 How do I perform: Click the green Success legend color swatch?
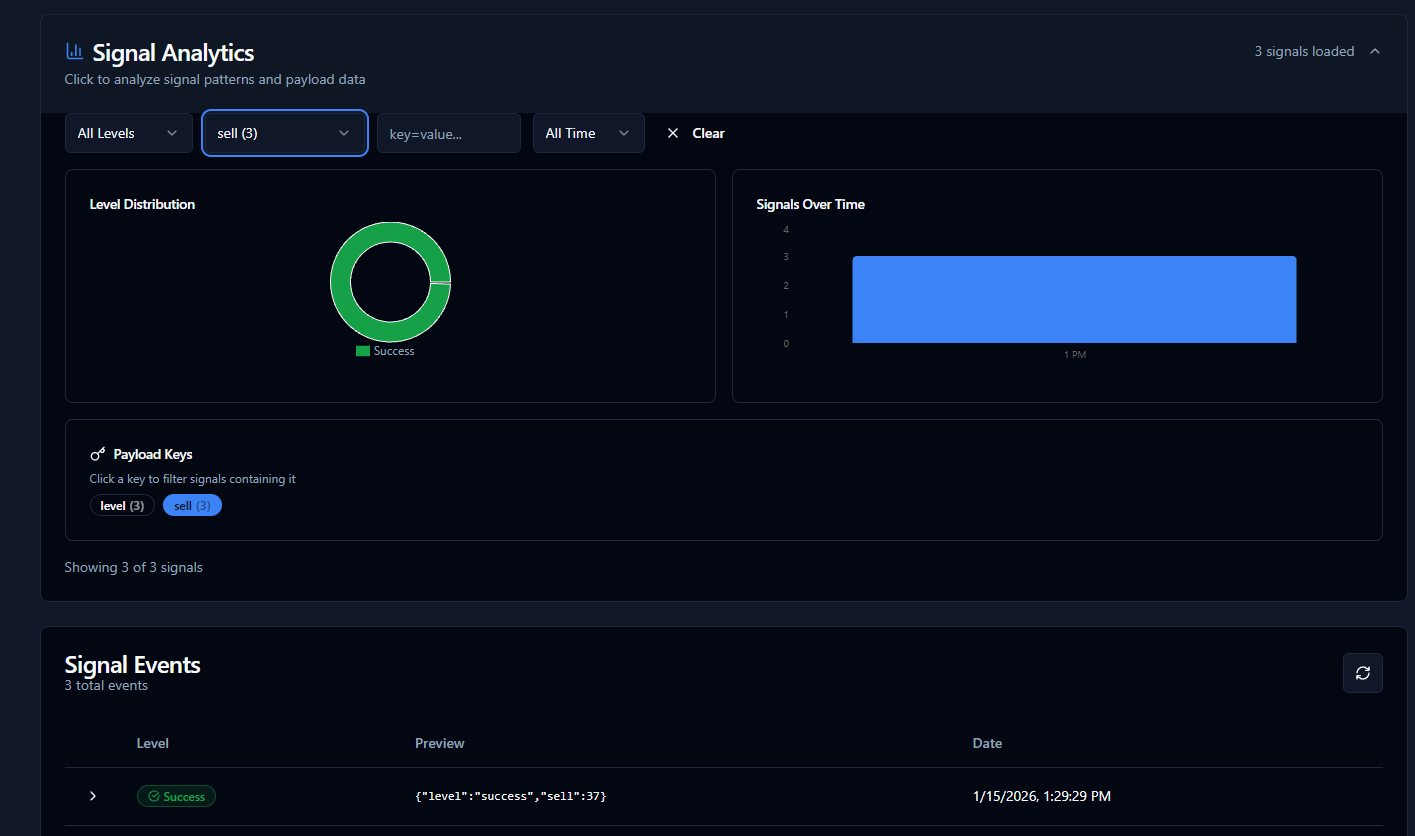[361, 351]
